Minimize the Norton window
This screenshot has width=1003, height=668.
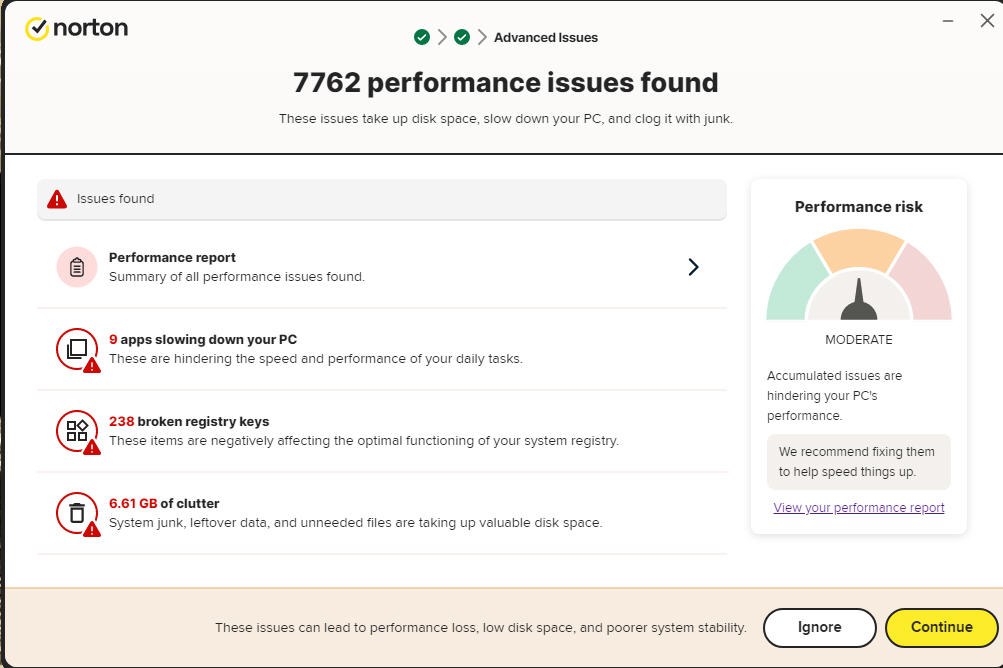click(947, 21)
